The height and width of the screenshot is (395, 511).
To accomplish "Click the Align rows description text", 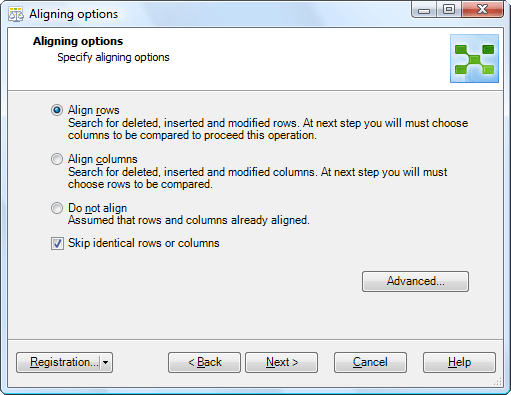I will [268, 129].
